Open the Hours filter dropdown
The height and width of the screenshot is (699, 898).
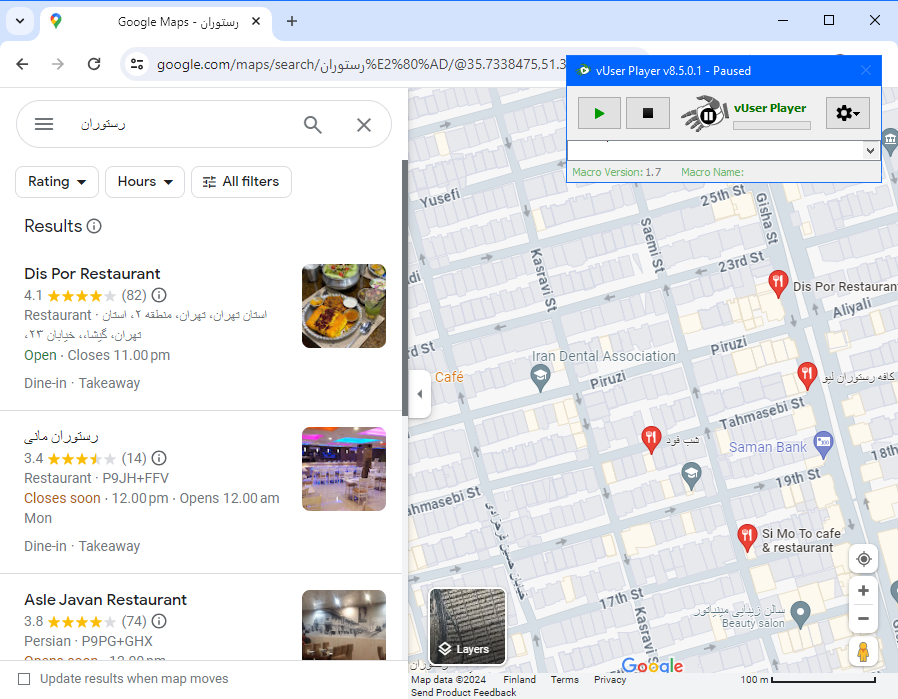coord(145,181)
